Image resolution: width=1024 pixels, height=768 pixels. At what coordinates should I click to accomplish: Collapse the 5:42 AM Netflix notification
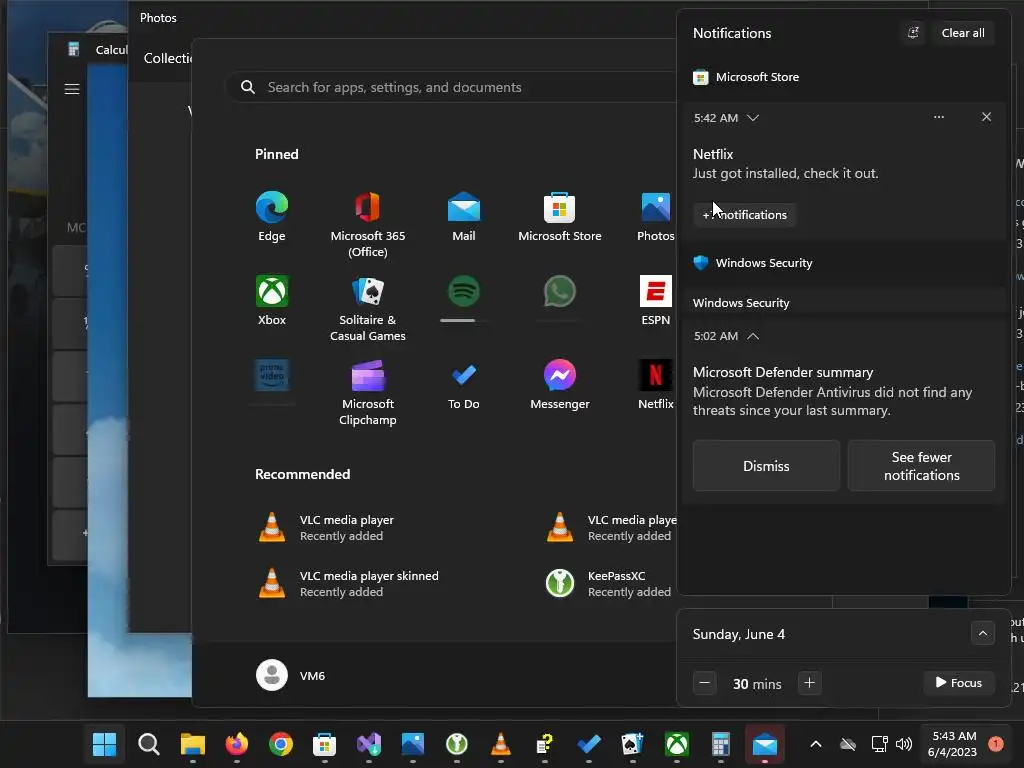753,118
